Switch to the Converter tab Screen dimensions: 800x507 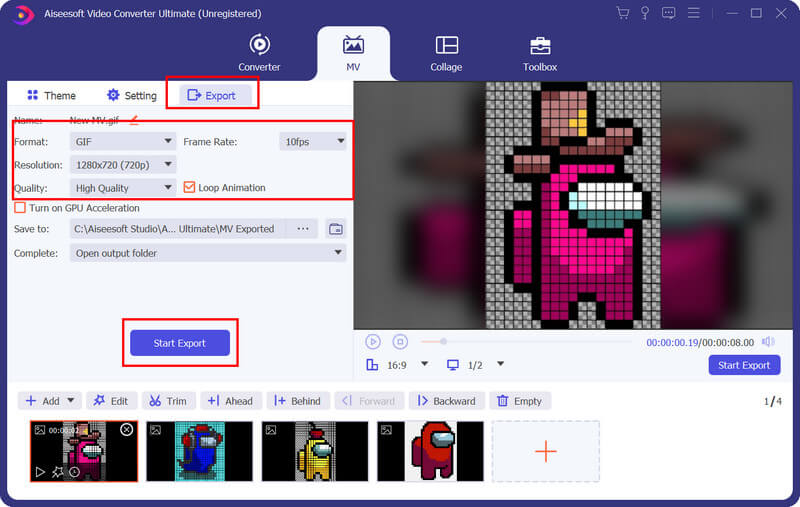(259, 53)
